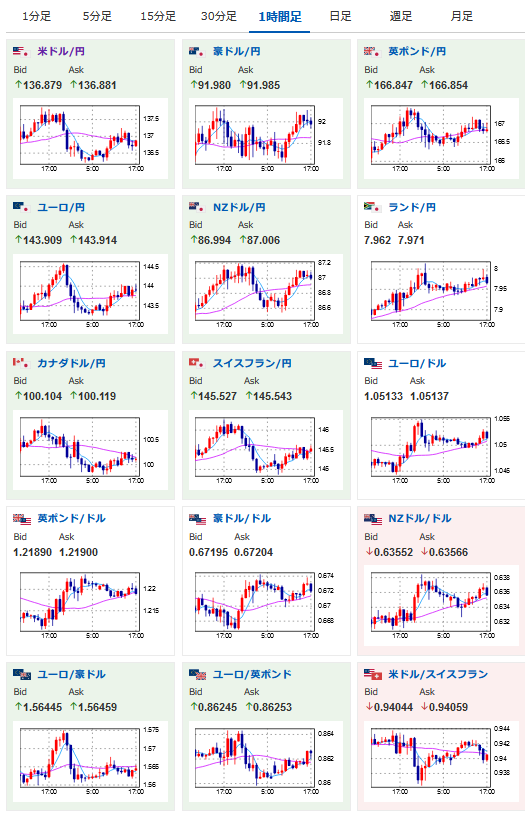Switch to the 5分足 tab
525x814 pixels.
pyautogui.click(x=97, y=17)
